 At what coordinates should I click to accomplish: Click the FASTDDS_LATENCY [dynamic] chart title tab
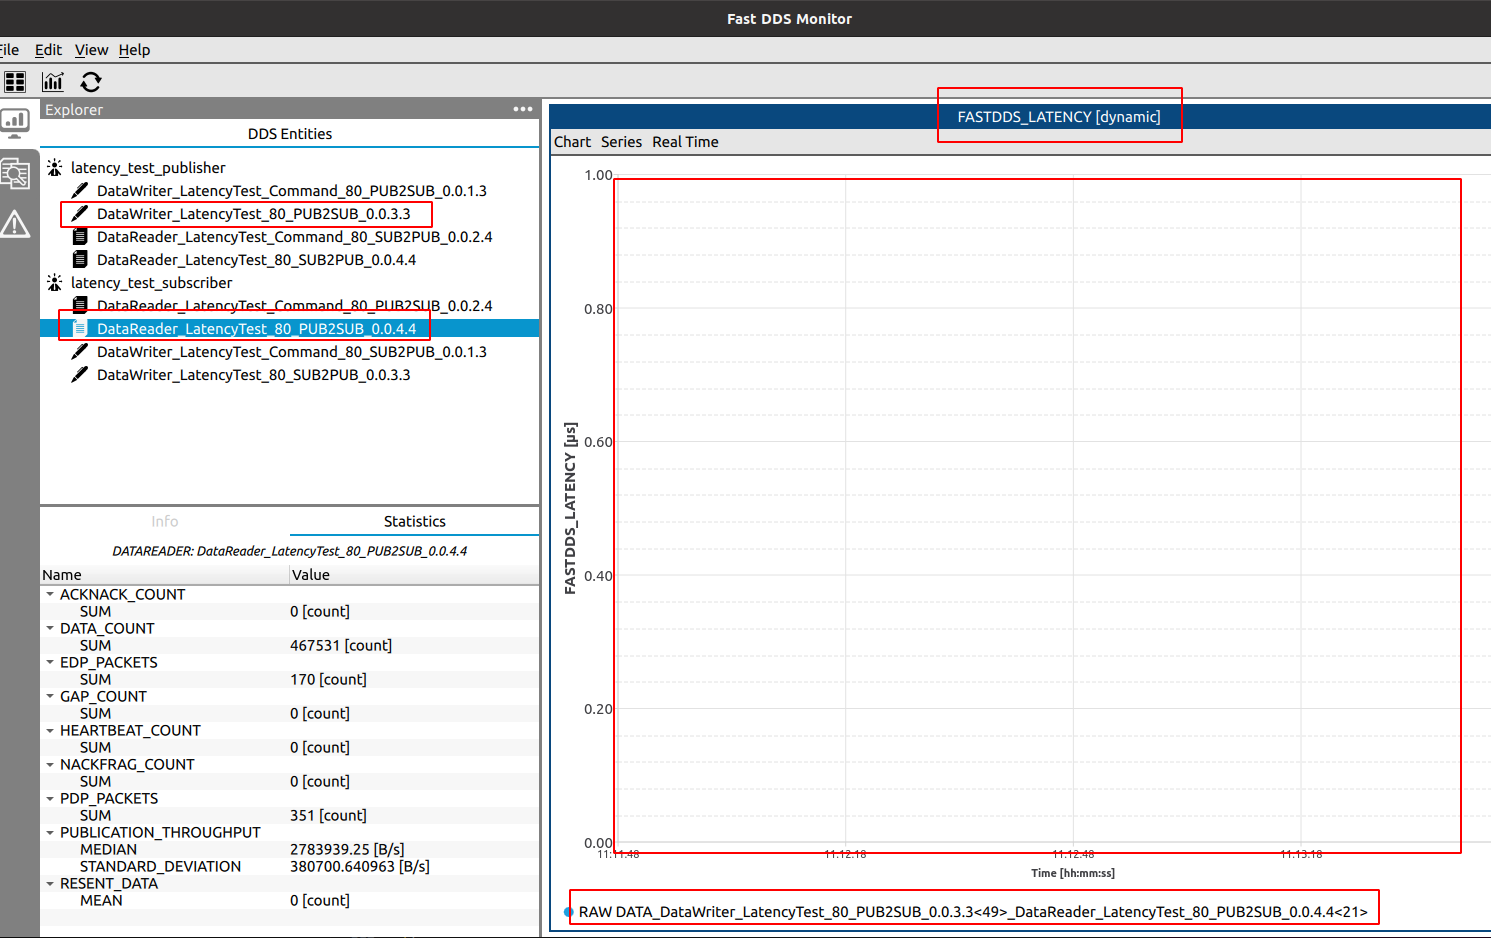1059,116
